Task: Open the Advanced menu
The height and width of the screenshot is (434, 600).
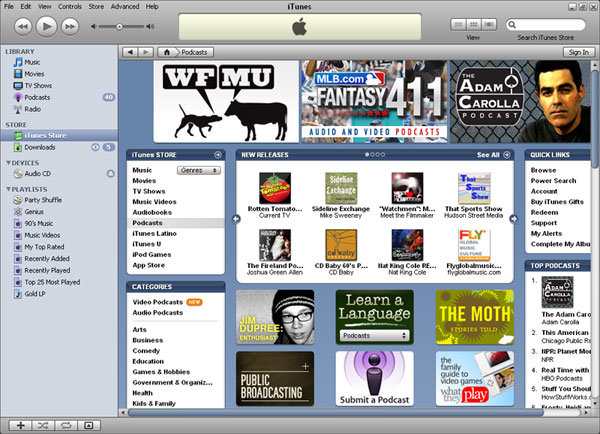Action: tap(125, 7)
